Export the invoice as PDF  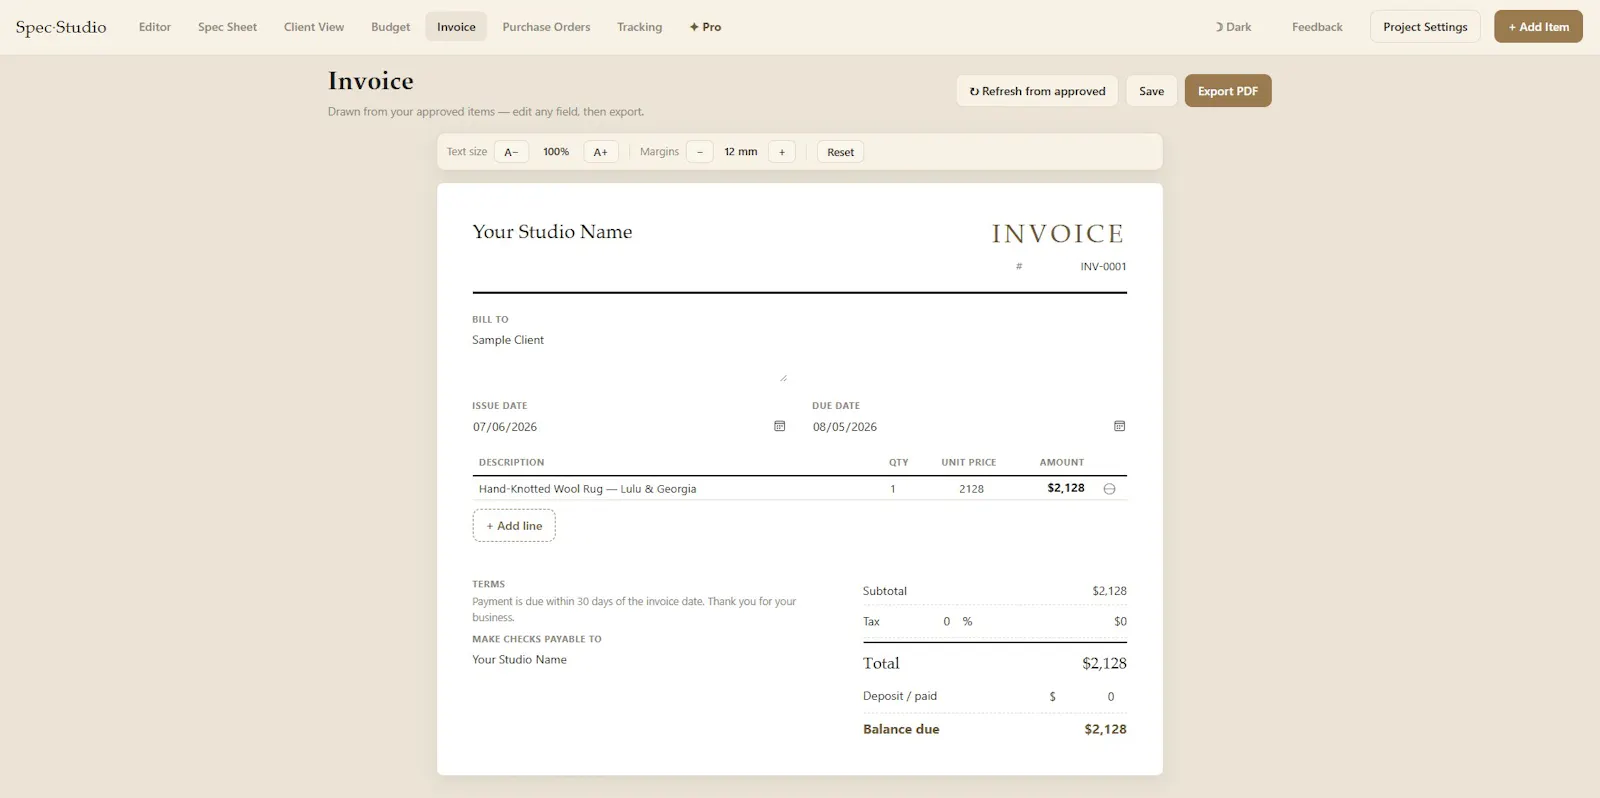[x=1228, y=91]
